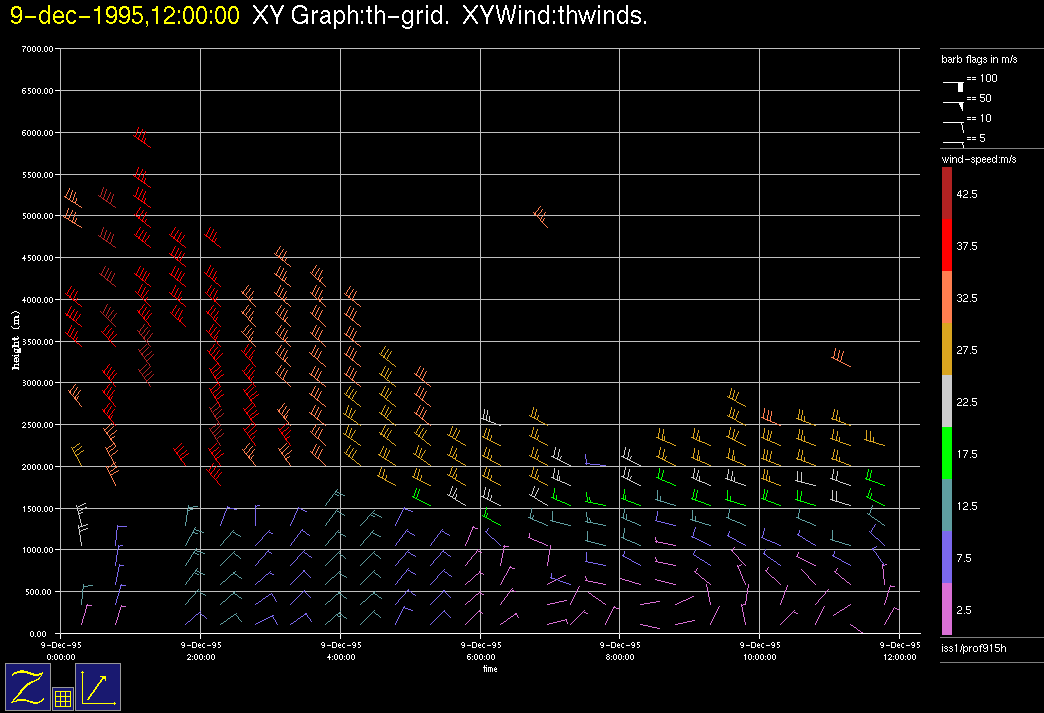Click the pink 2.5 wind-speed swatch

click(x=947, y=609)
